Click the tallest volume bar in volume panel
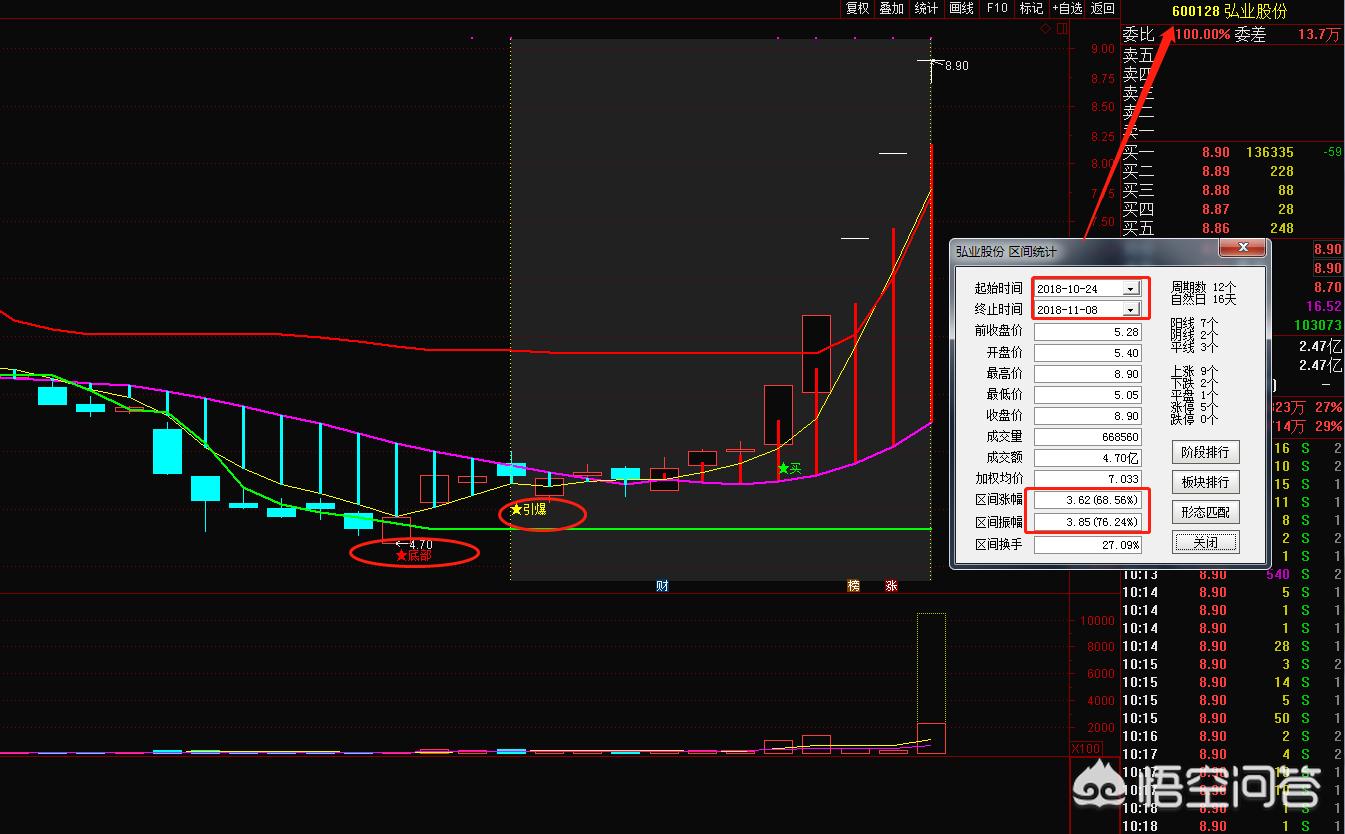This screenshot has height=834, width=1345. coord(931,683)
